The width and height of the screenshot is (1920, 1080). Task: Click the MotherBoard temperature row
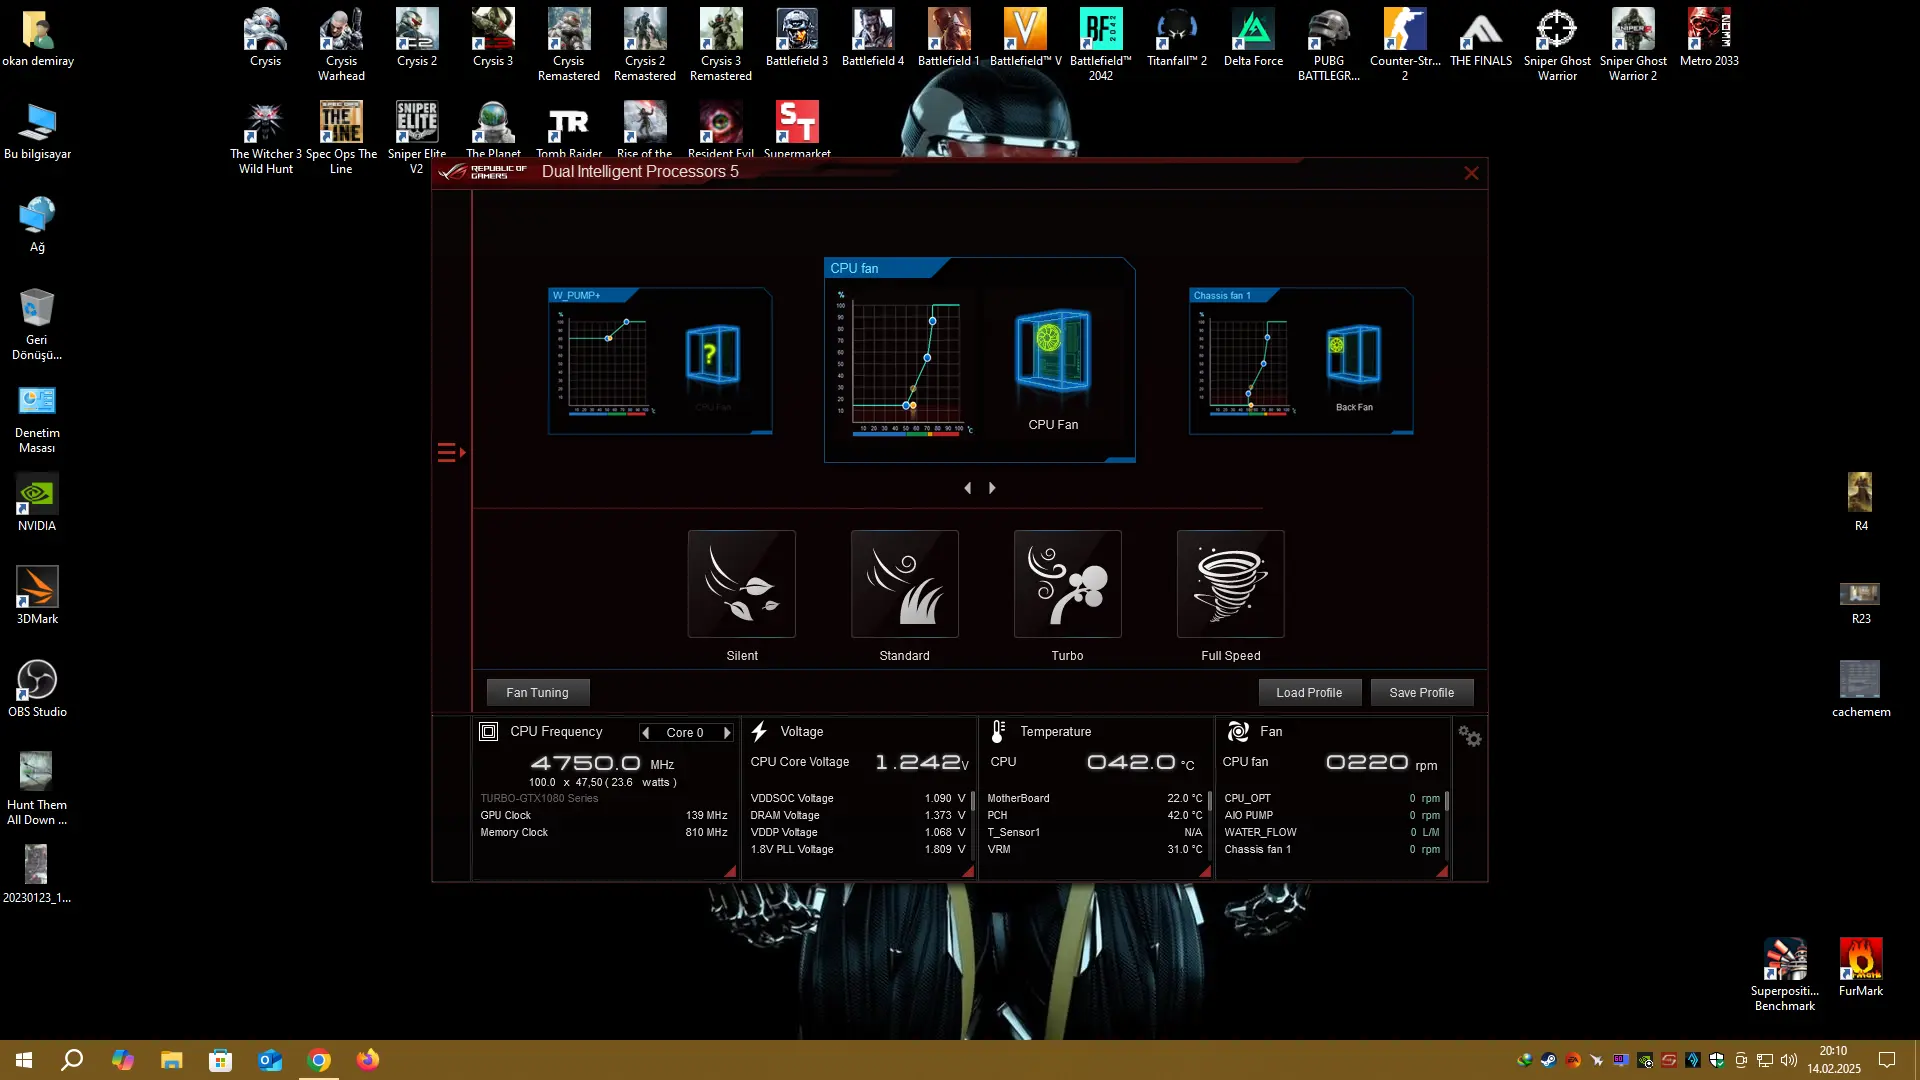tap(1095, 798)
